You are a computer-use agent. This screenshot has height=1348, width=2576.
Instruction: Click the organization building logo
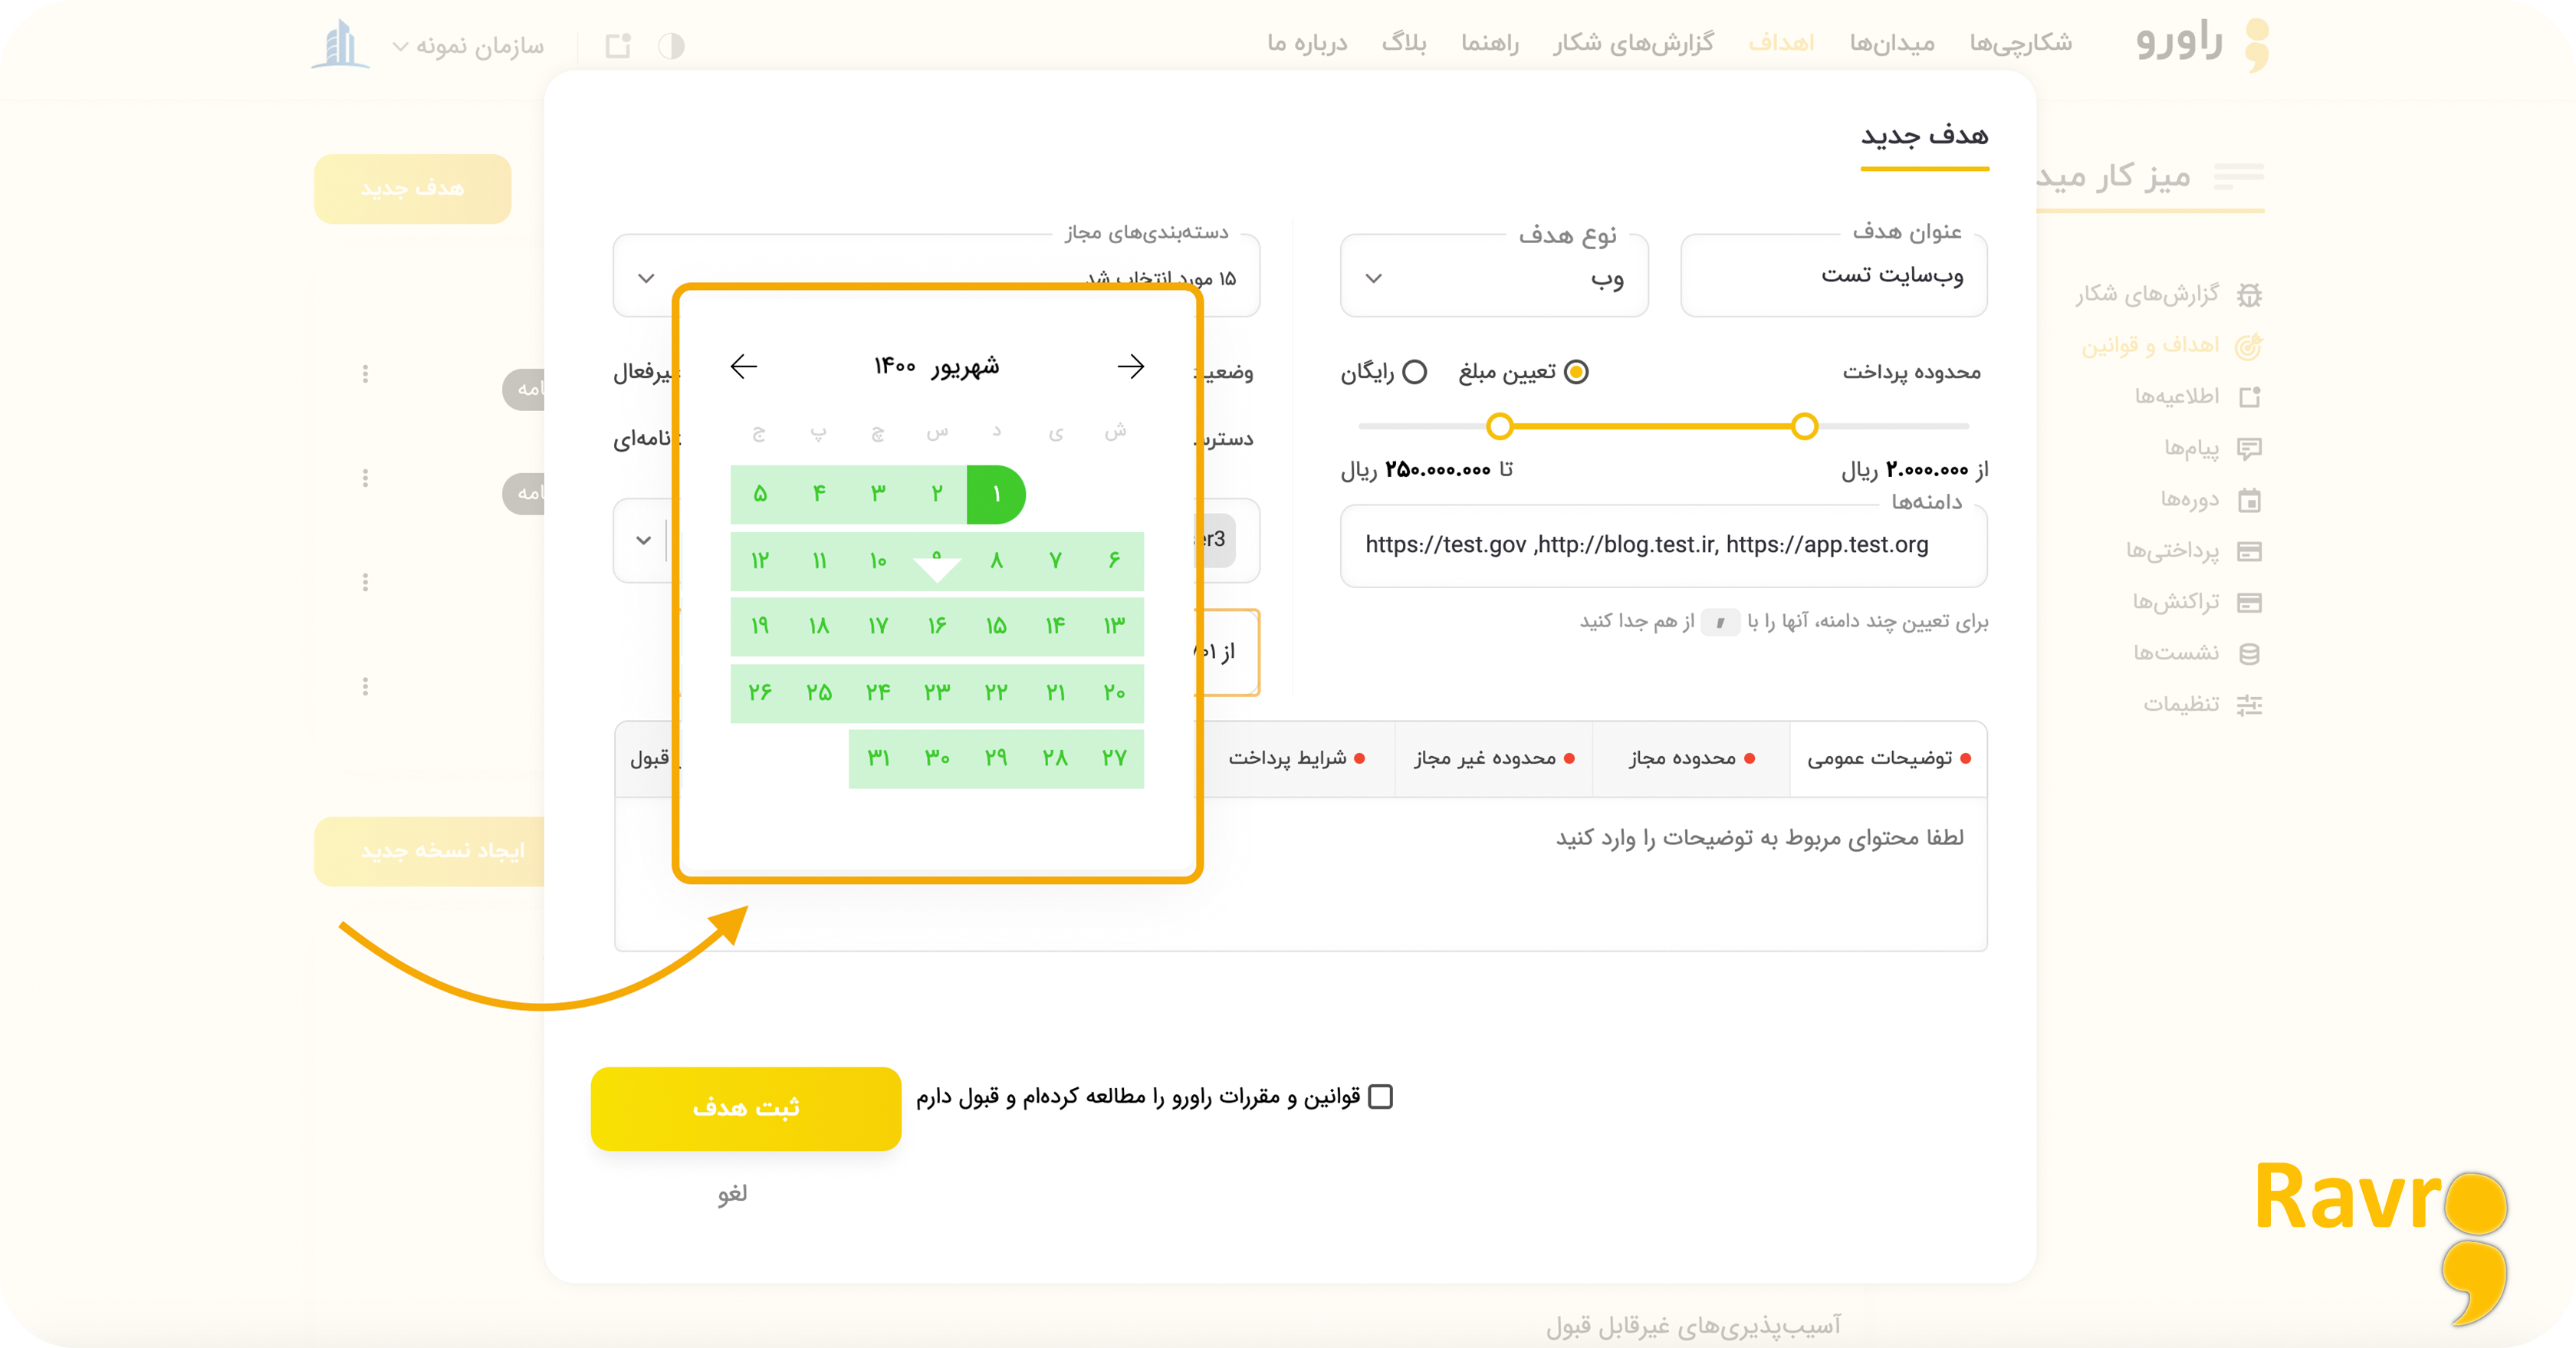tap(340, 44)
